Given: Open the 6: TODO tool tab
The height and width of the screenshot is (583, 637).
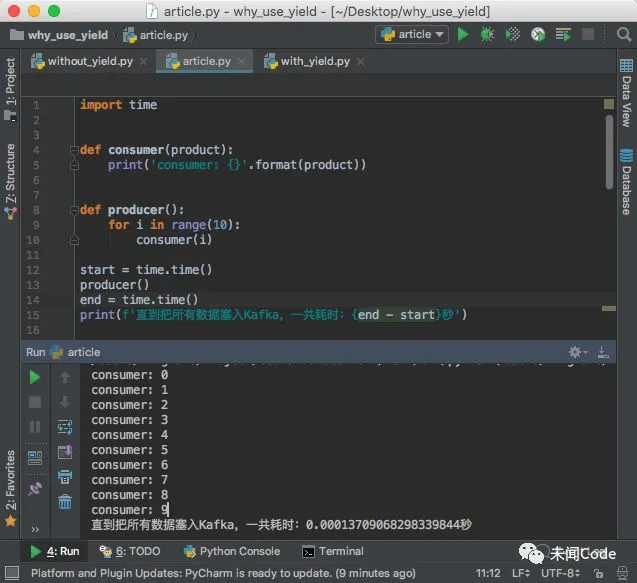Looking at the screenshot, I should click(x=130, y=551).
